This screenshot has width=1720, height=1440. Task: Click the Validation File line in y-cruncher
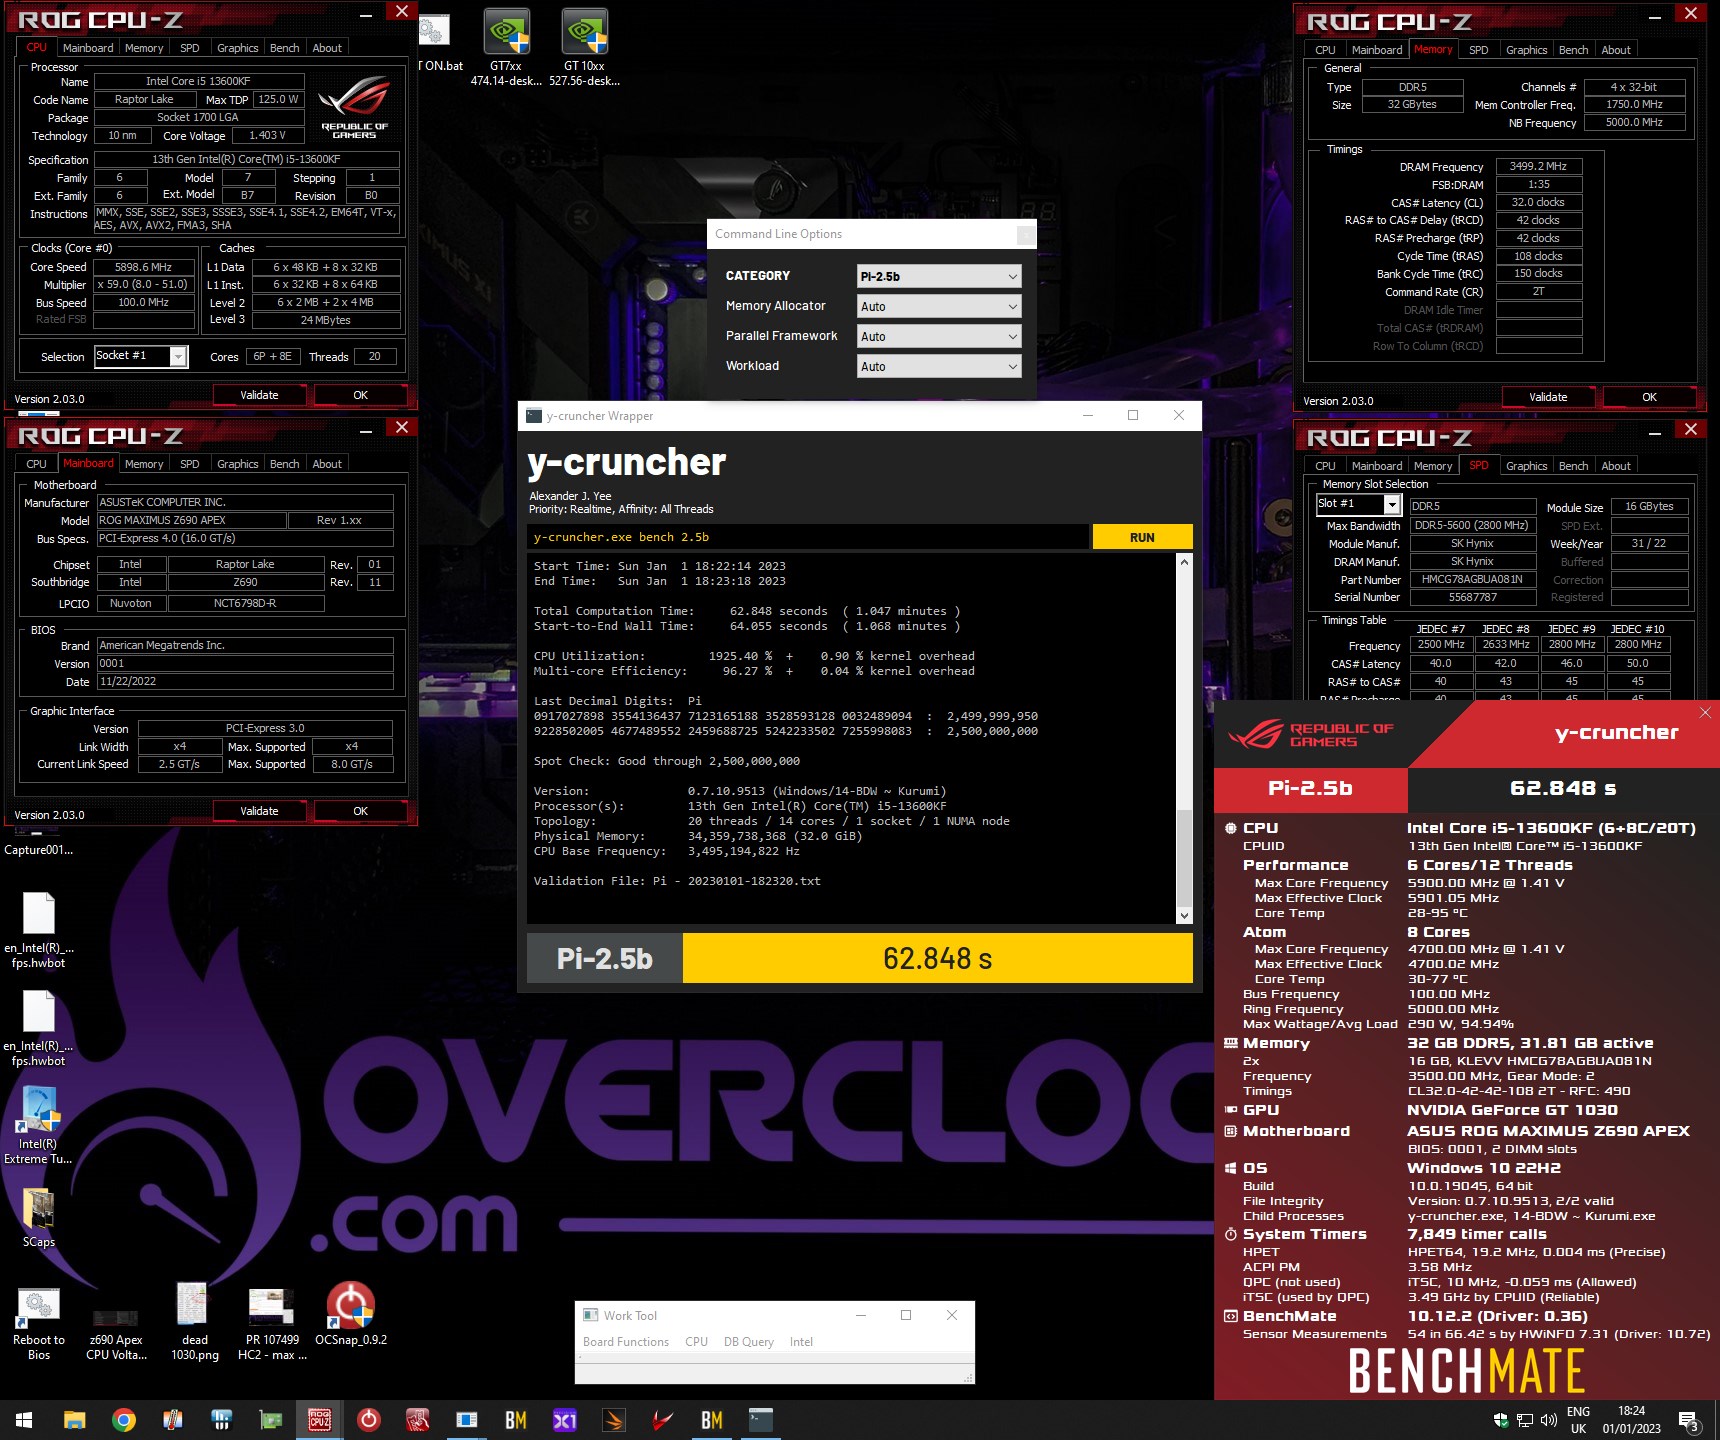[x=677, y=881]
